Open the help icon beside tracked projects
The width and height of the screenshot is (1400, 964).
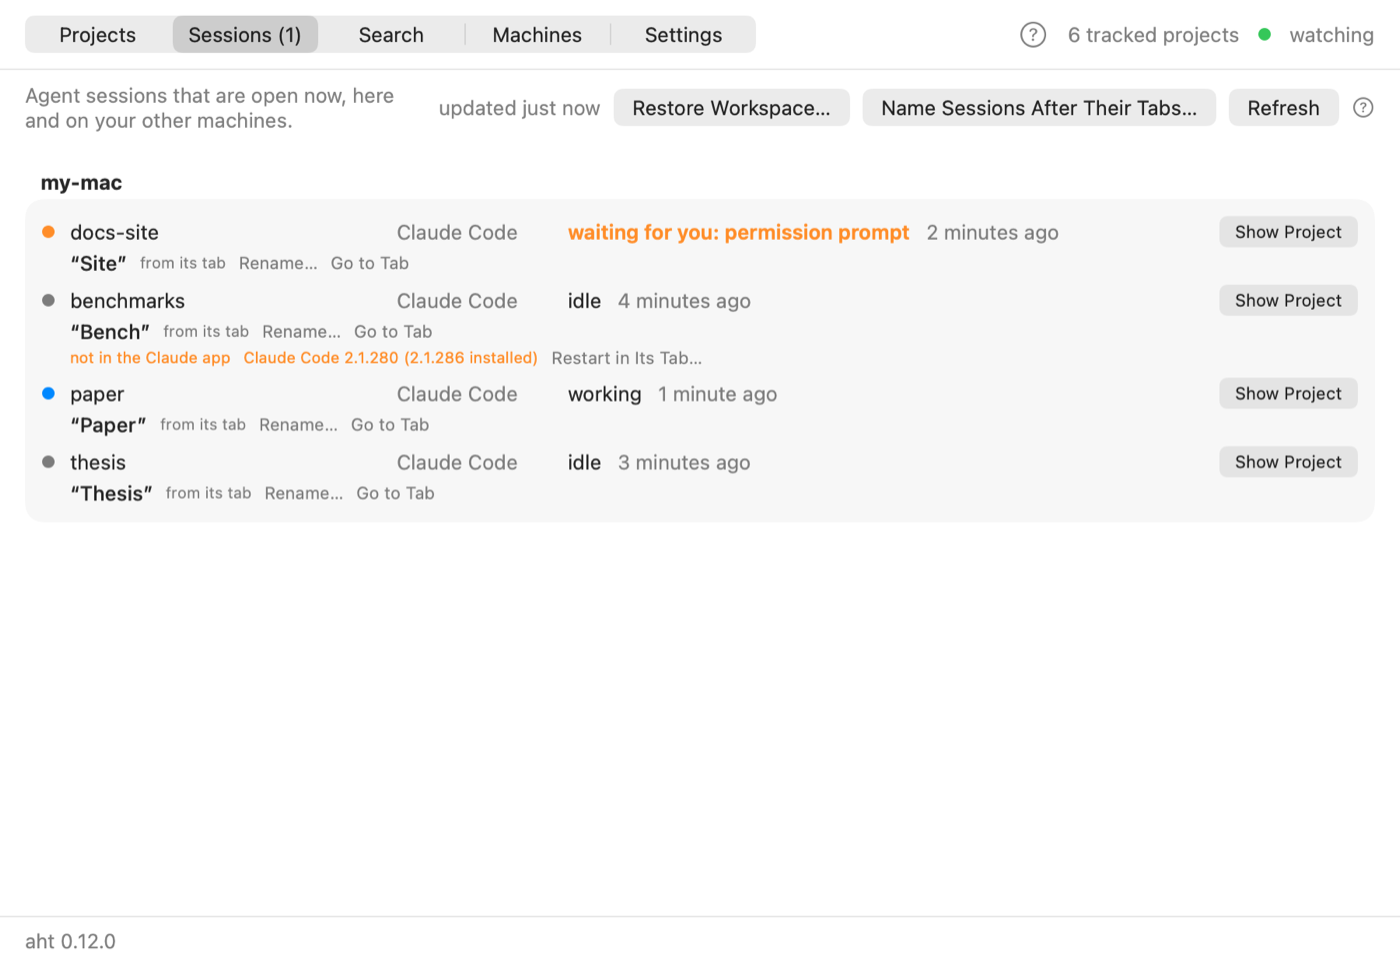click(1033, 35)
